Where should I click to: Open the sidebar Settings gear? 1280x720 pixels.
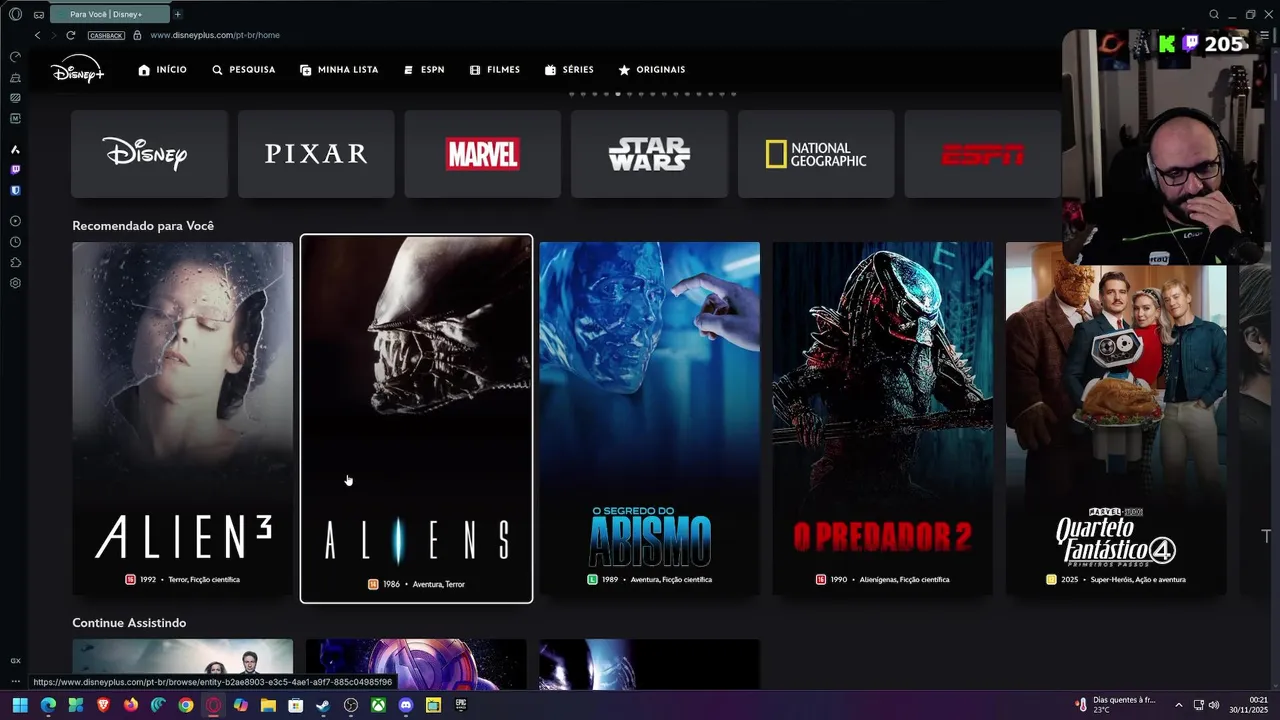point(15,283)
